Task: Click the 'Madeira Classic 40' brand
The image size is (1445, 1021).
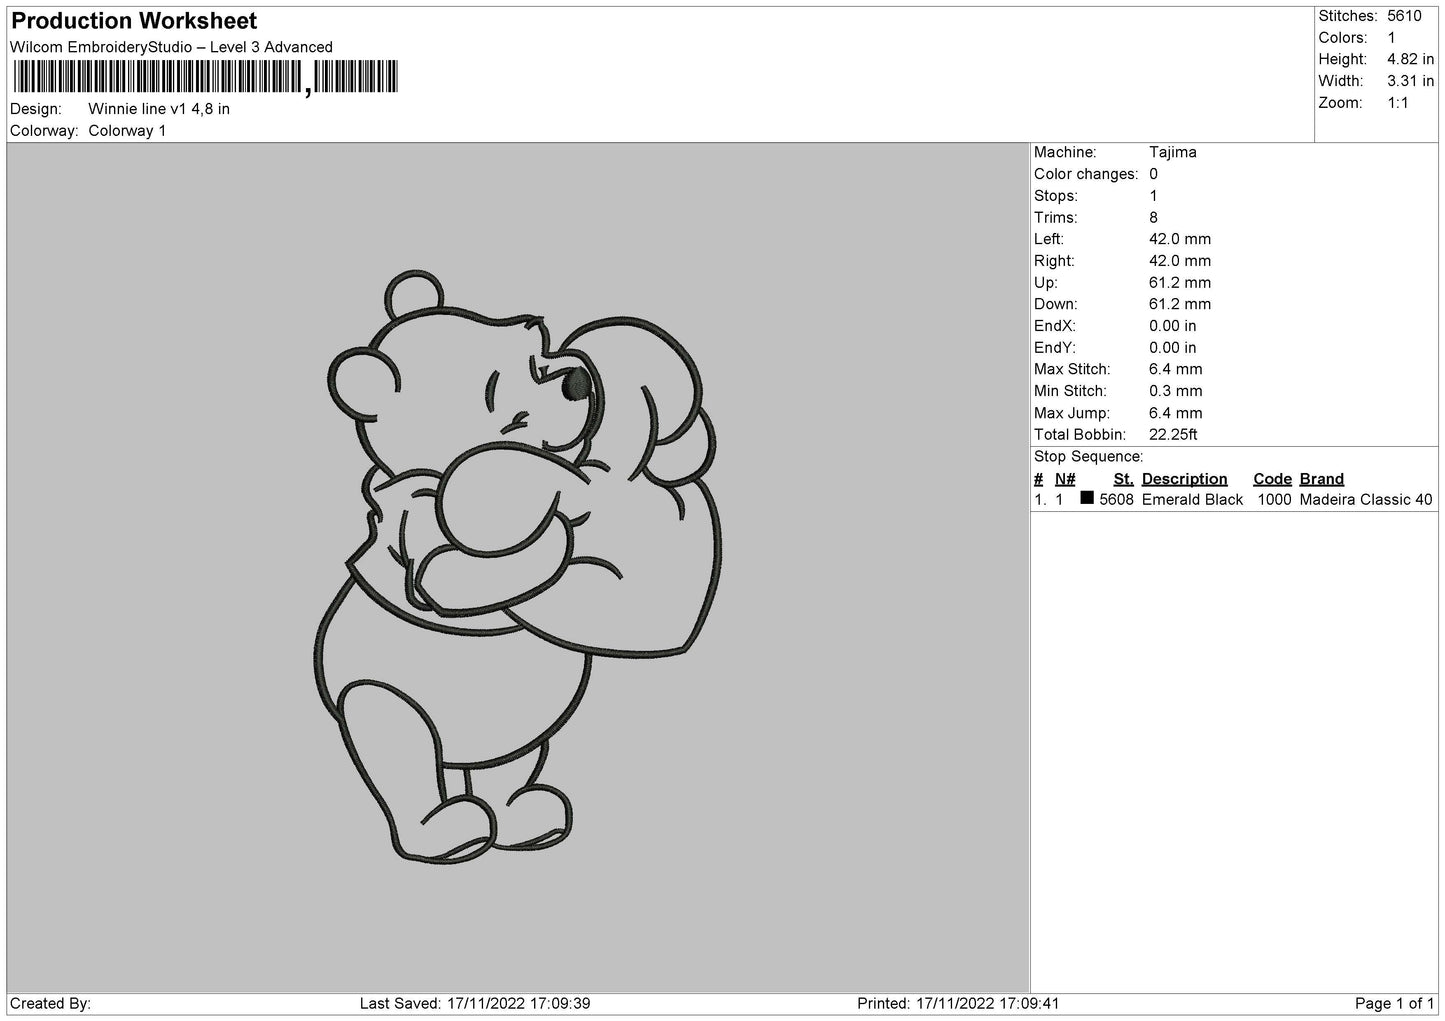Action: 1366,500
